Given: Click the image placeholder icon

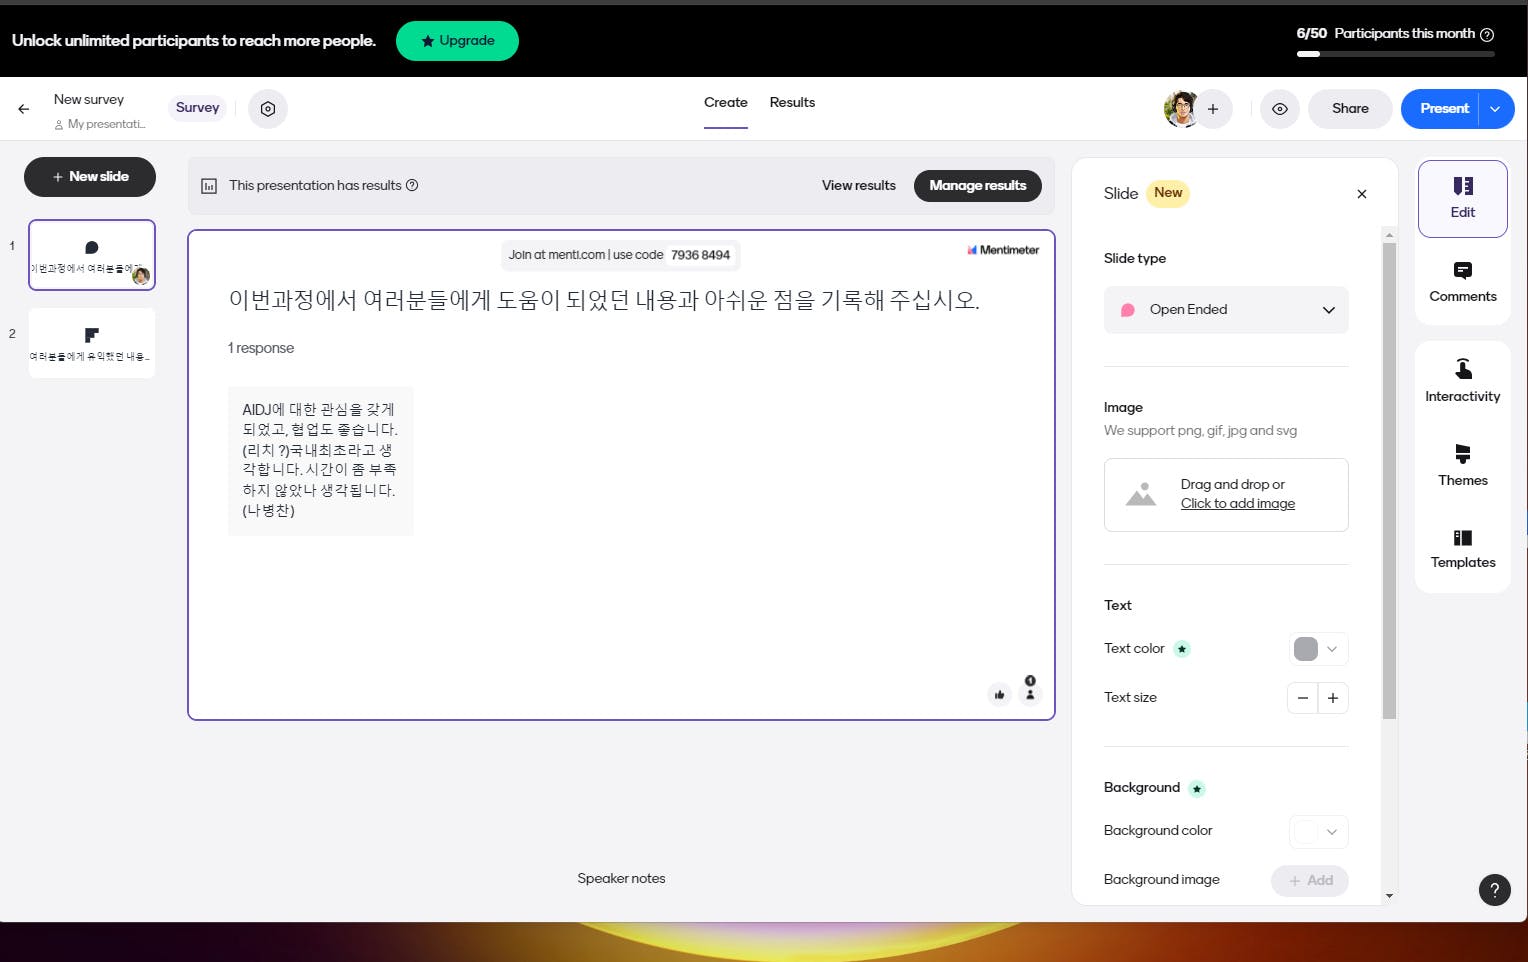Looking at the screenshot, I should click(x=1141, y=494).
